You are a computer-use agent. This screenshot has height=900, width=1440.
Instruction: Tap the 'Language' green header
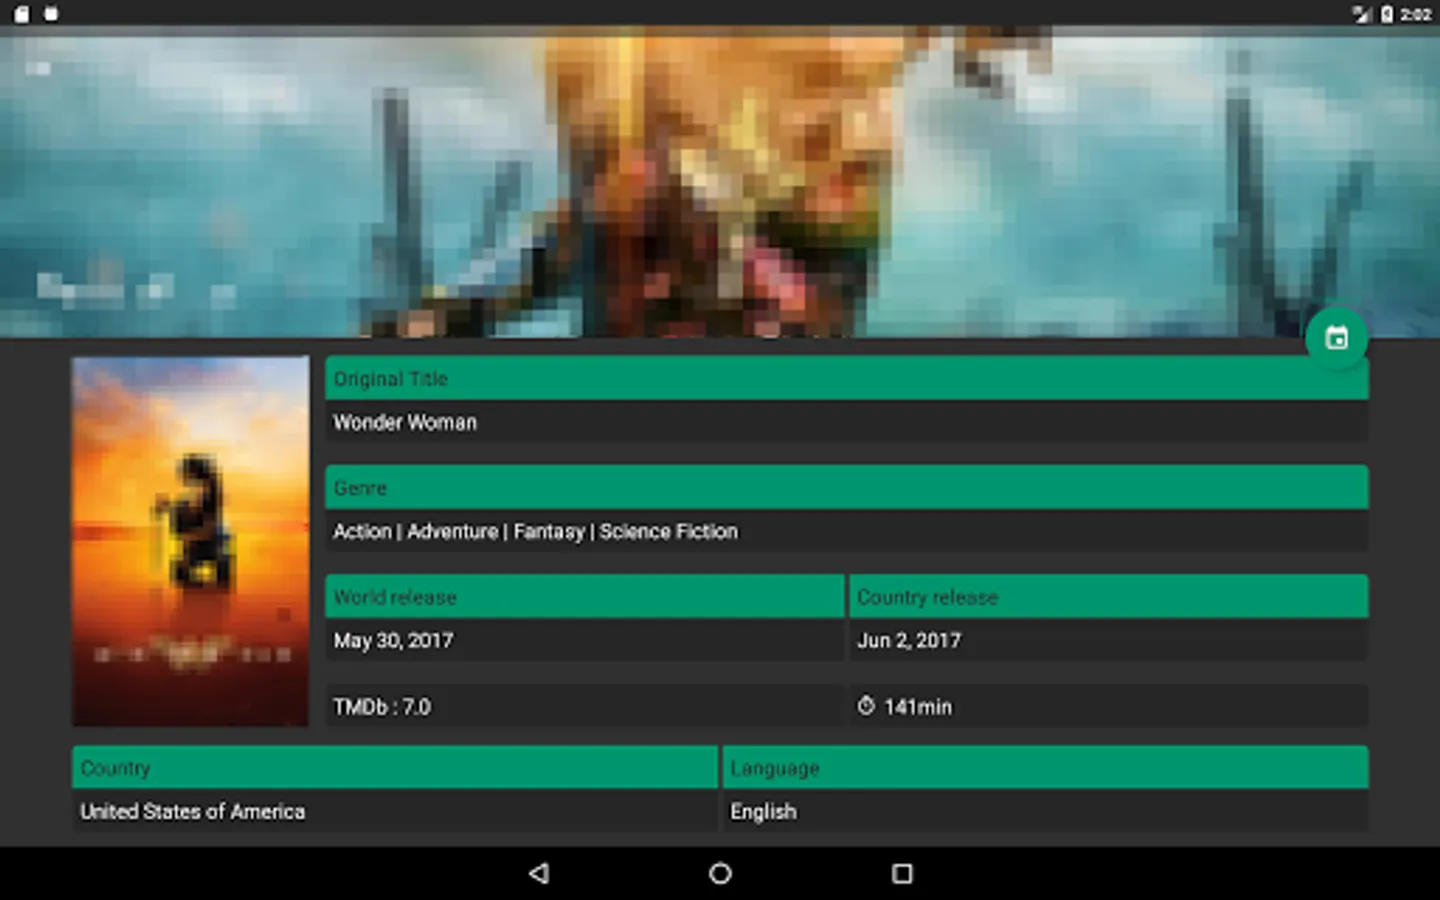coord(1046,767)
